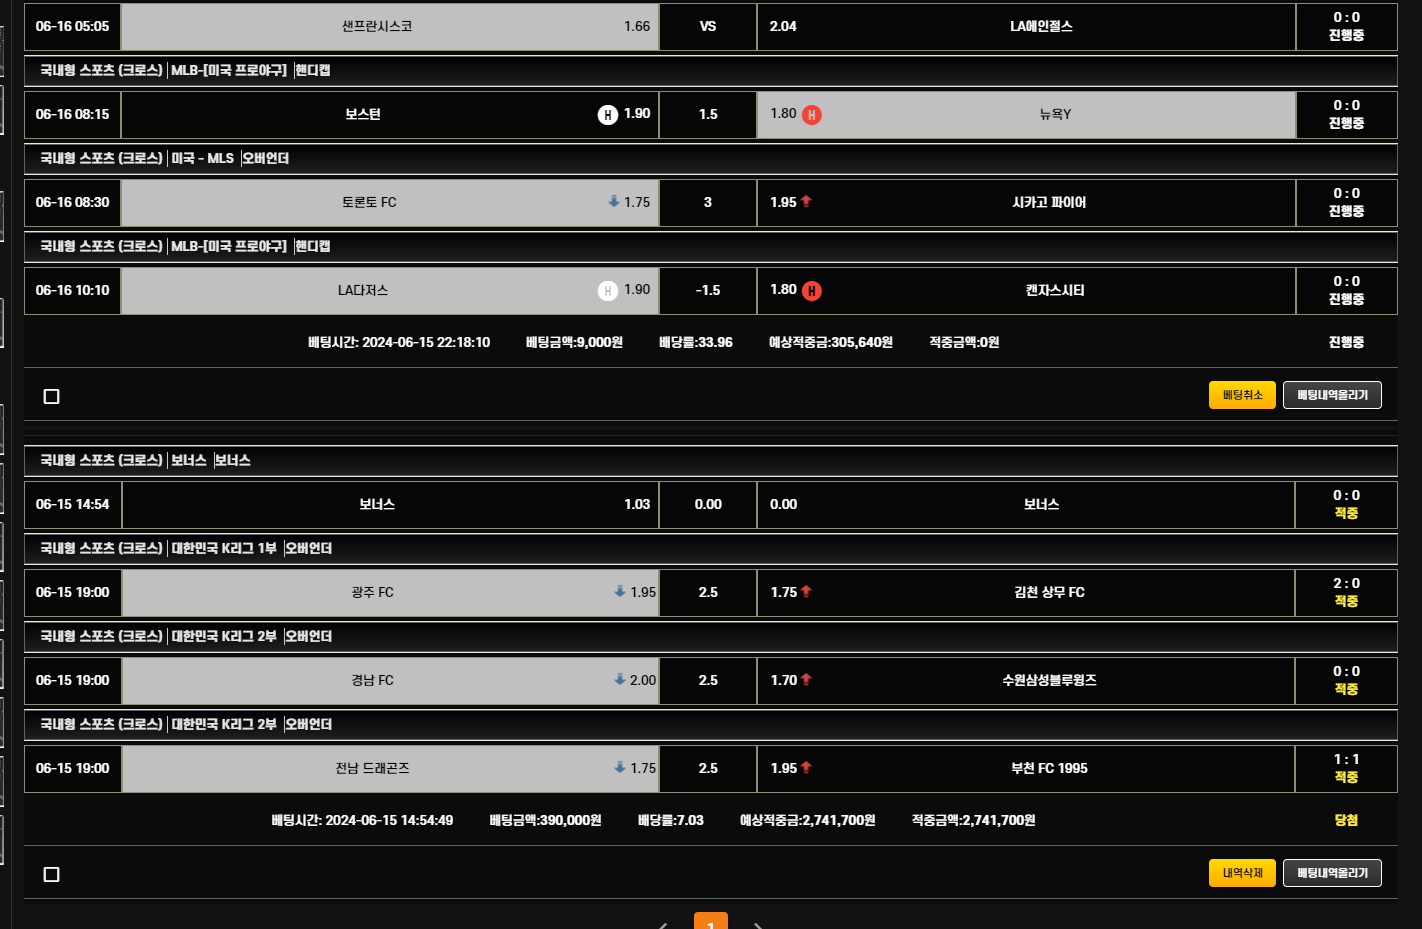Click 베팅내역올리기 under the in-progress bet slip
Screen dimensions: 1422x929
(1332, 395)
